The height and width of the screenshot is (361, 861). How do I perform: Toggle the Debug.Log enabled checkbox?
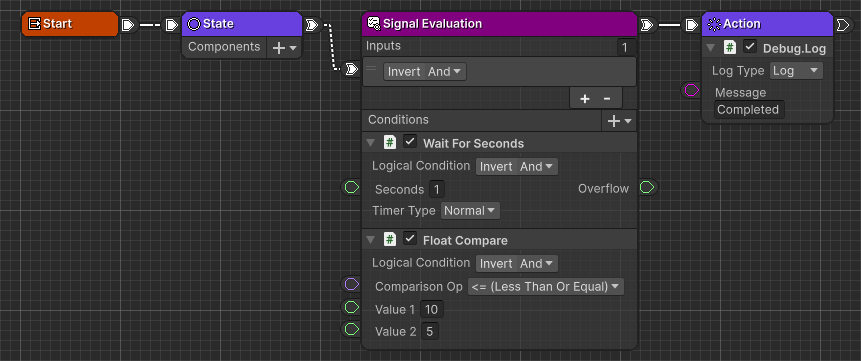(x=750, y=47)
